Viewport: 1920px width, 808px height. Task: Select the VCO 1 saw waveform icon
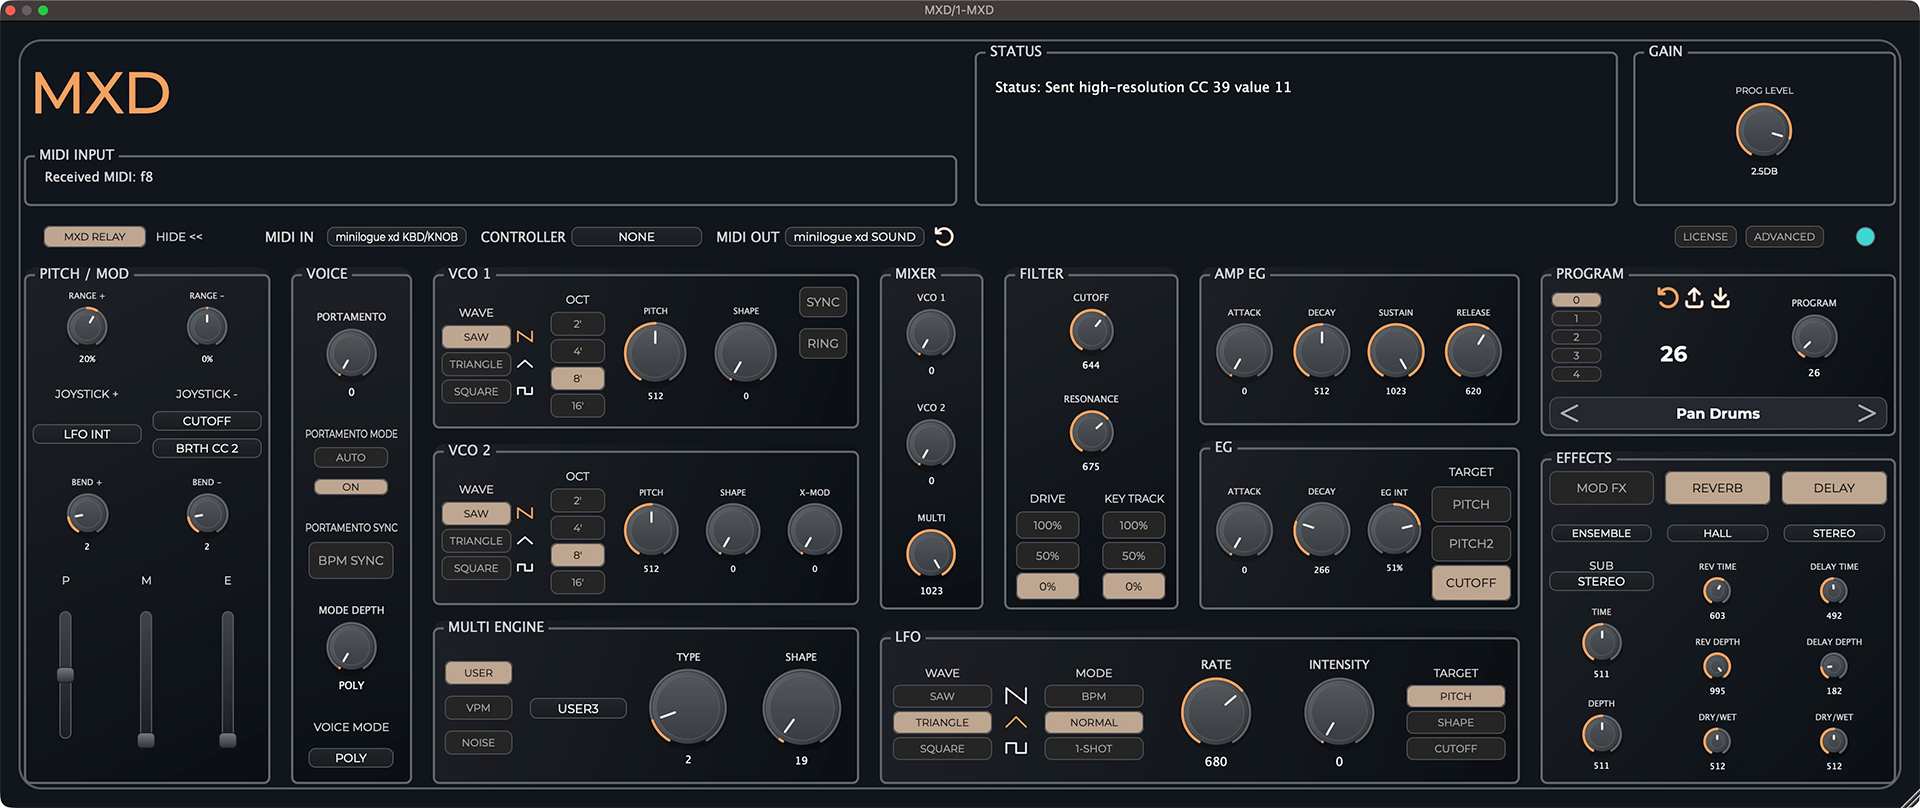[525, 337]
